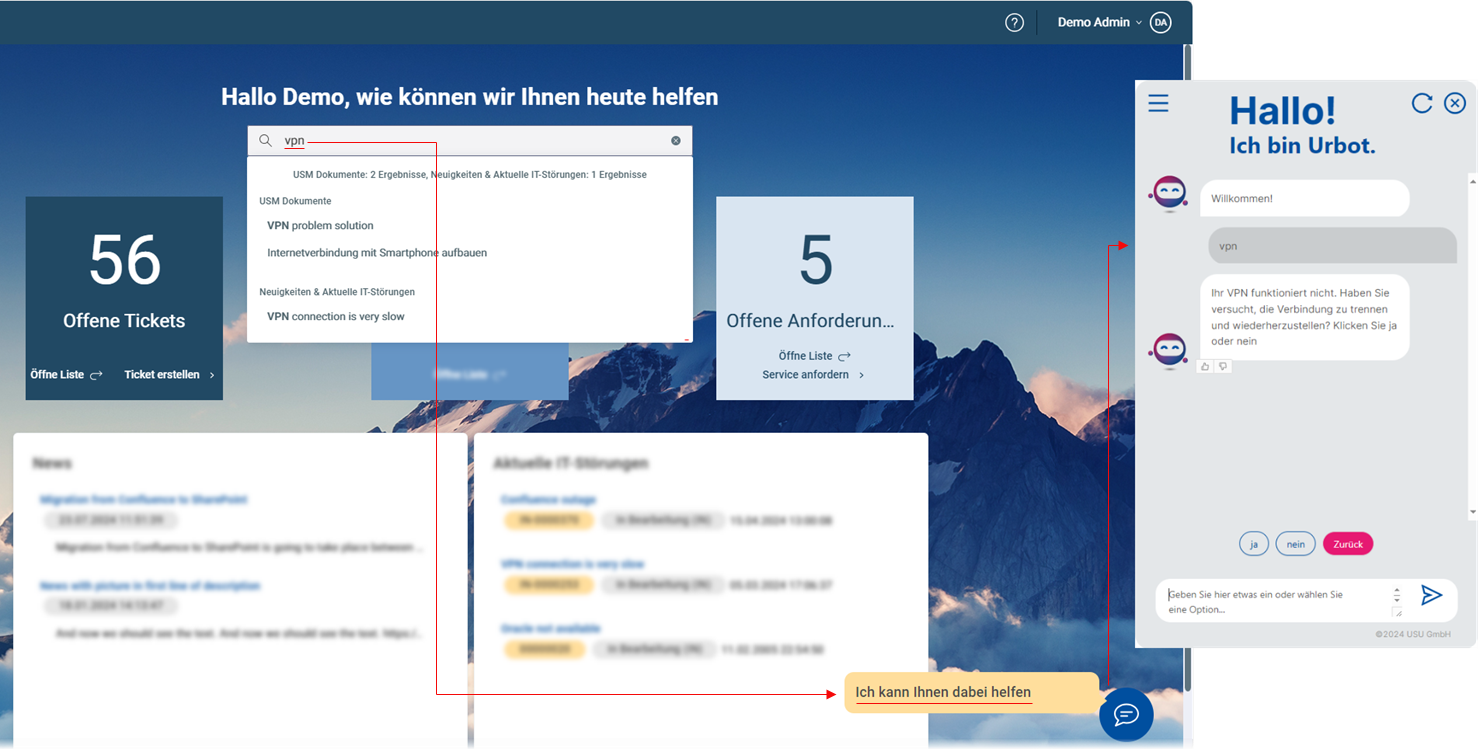Click the vpn search input field
Screen dimensions: 1480x749
(x=470, y=141)
